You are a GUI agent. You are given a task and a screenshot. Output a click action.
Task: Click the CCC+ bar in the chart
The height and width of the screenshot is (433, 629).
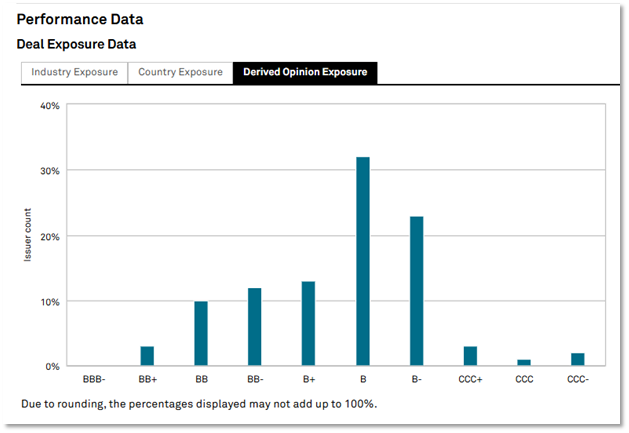[470, 357]
